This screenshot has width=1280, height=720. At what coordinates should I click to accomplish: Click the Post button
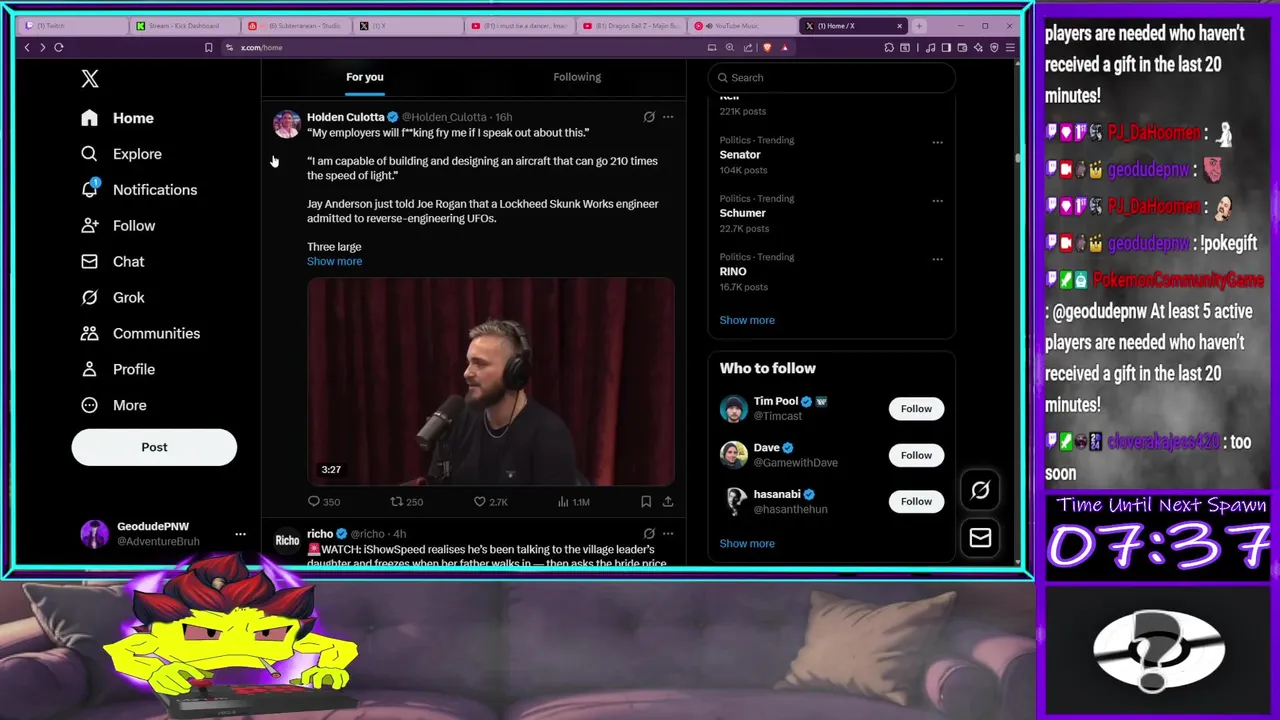(154, 447)
